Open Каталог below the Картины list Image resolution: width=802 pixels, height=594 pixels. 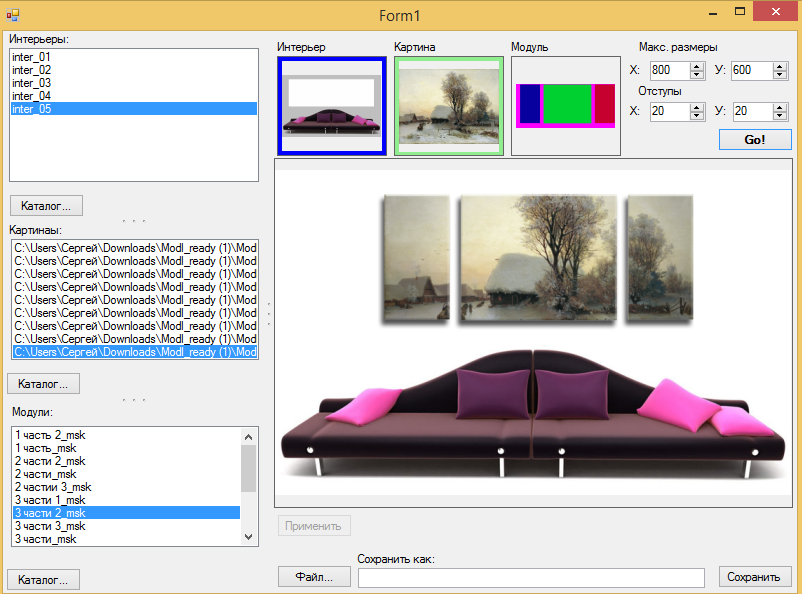click(43, 384)
